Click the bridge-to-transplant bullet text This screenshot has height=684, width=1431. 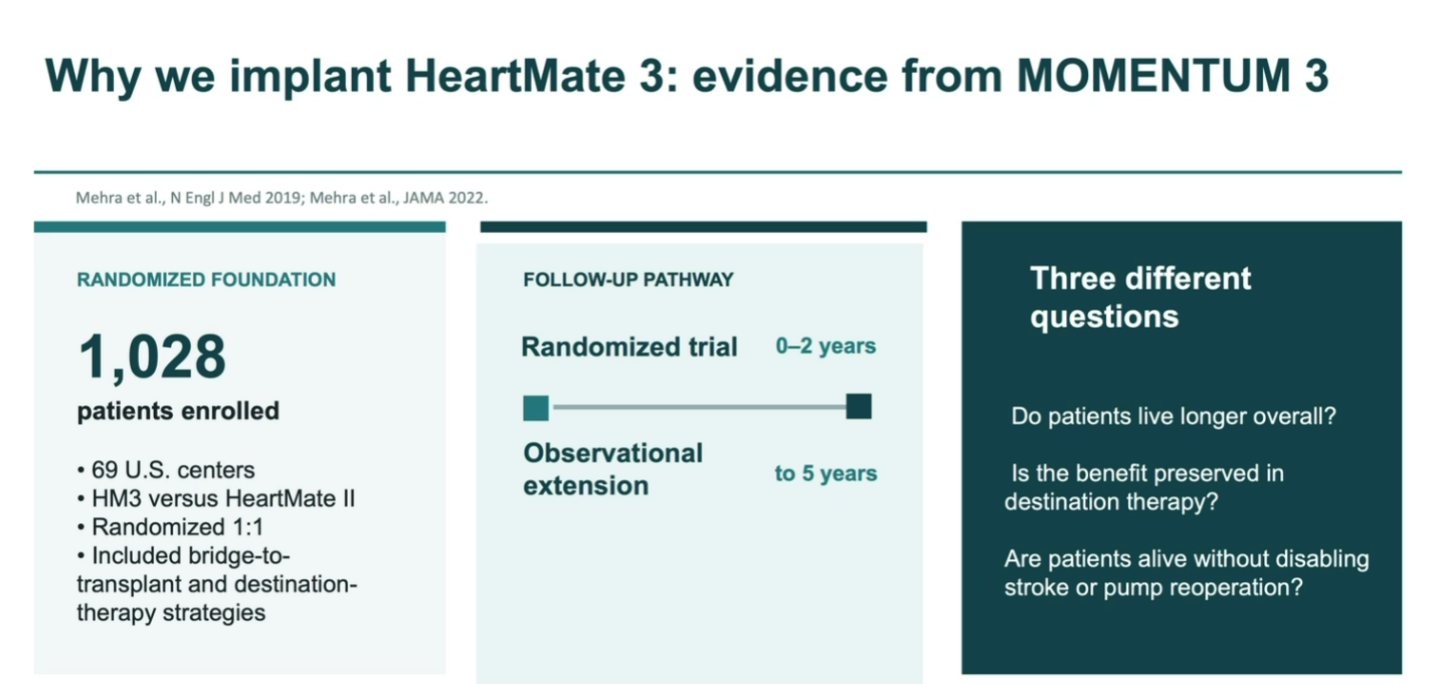click(216, 583)
